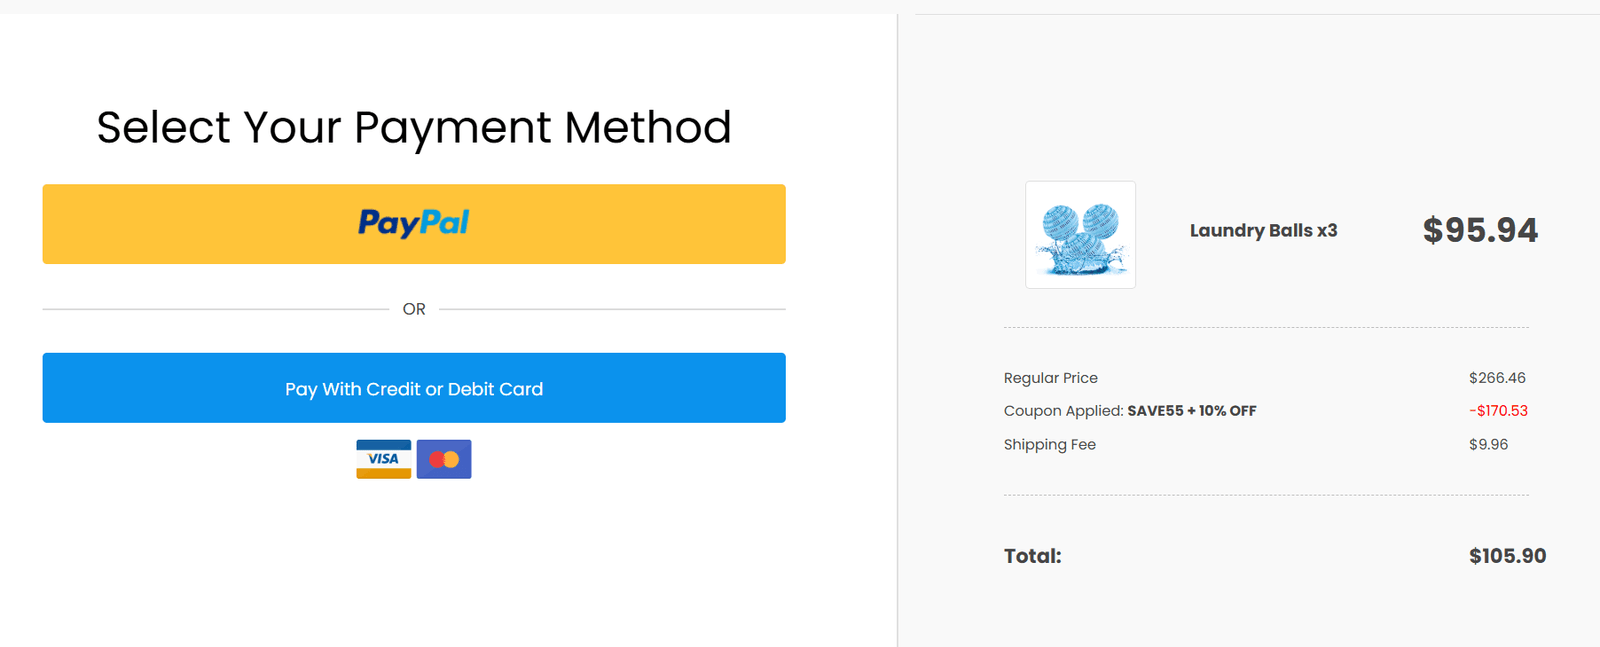Viewport: 1600px width, 647px height.
Task: Select the Regular Price label
Action: 1050,378
